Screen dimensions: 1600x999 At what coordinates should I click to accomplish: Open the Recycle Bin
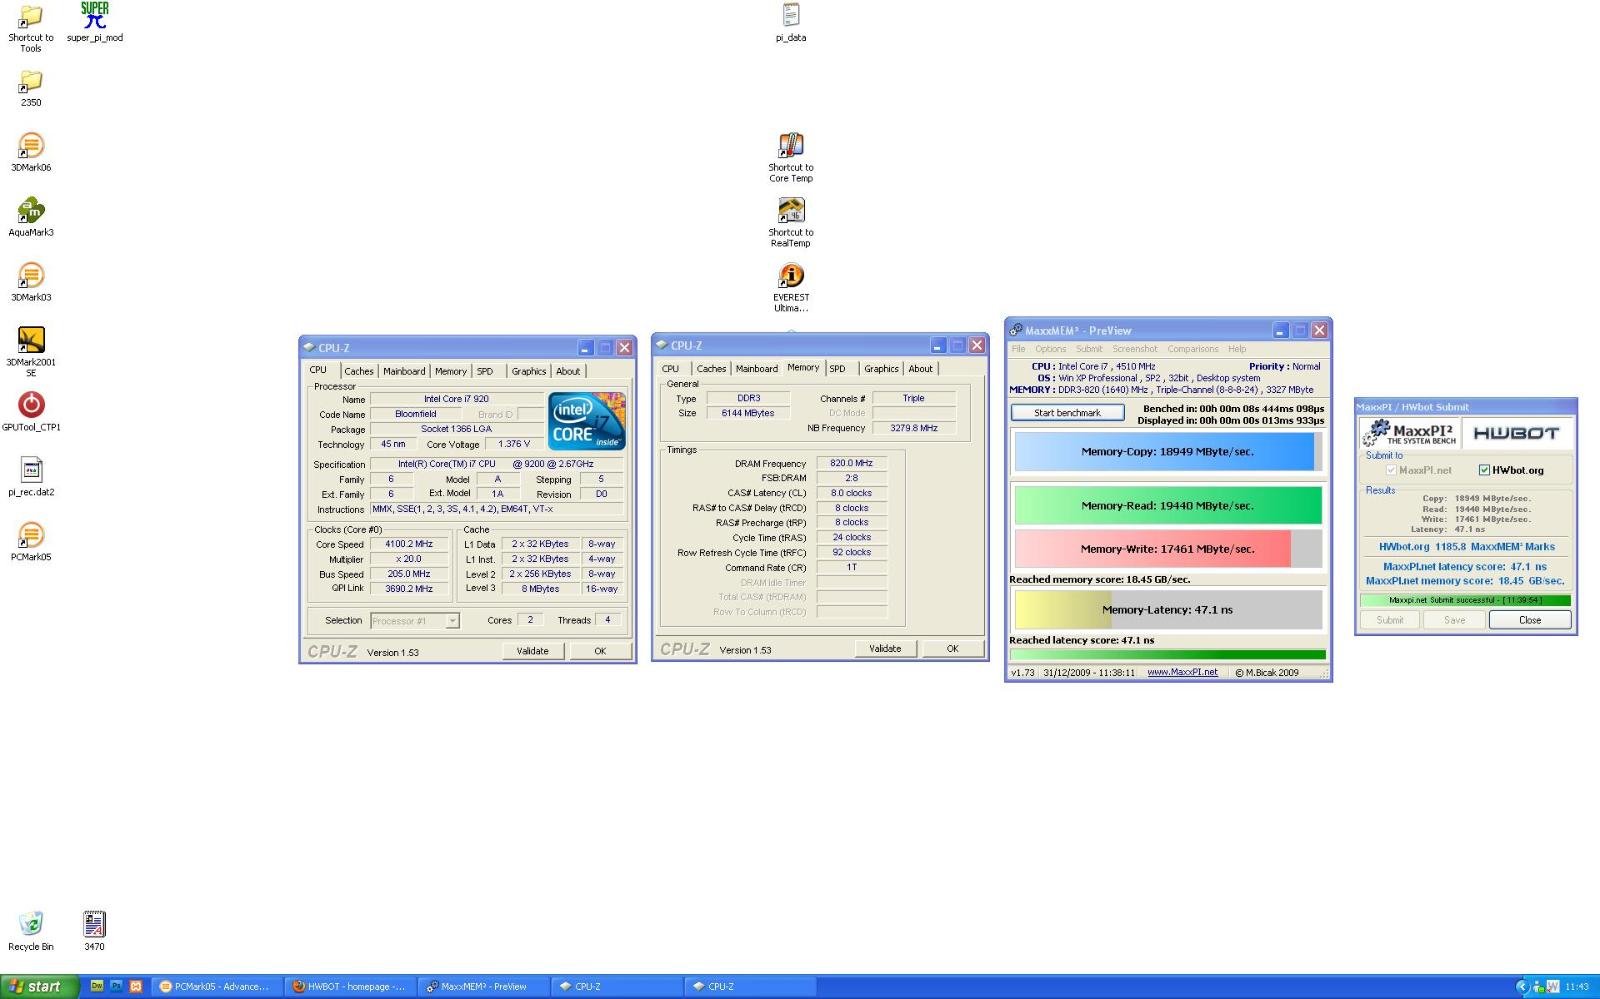[x=31, y=924]
